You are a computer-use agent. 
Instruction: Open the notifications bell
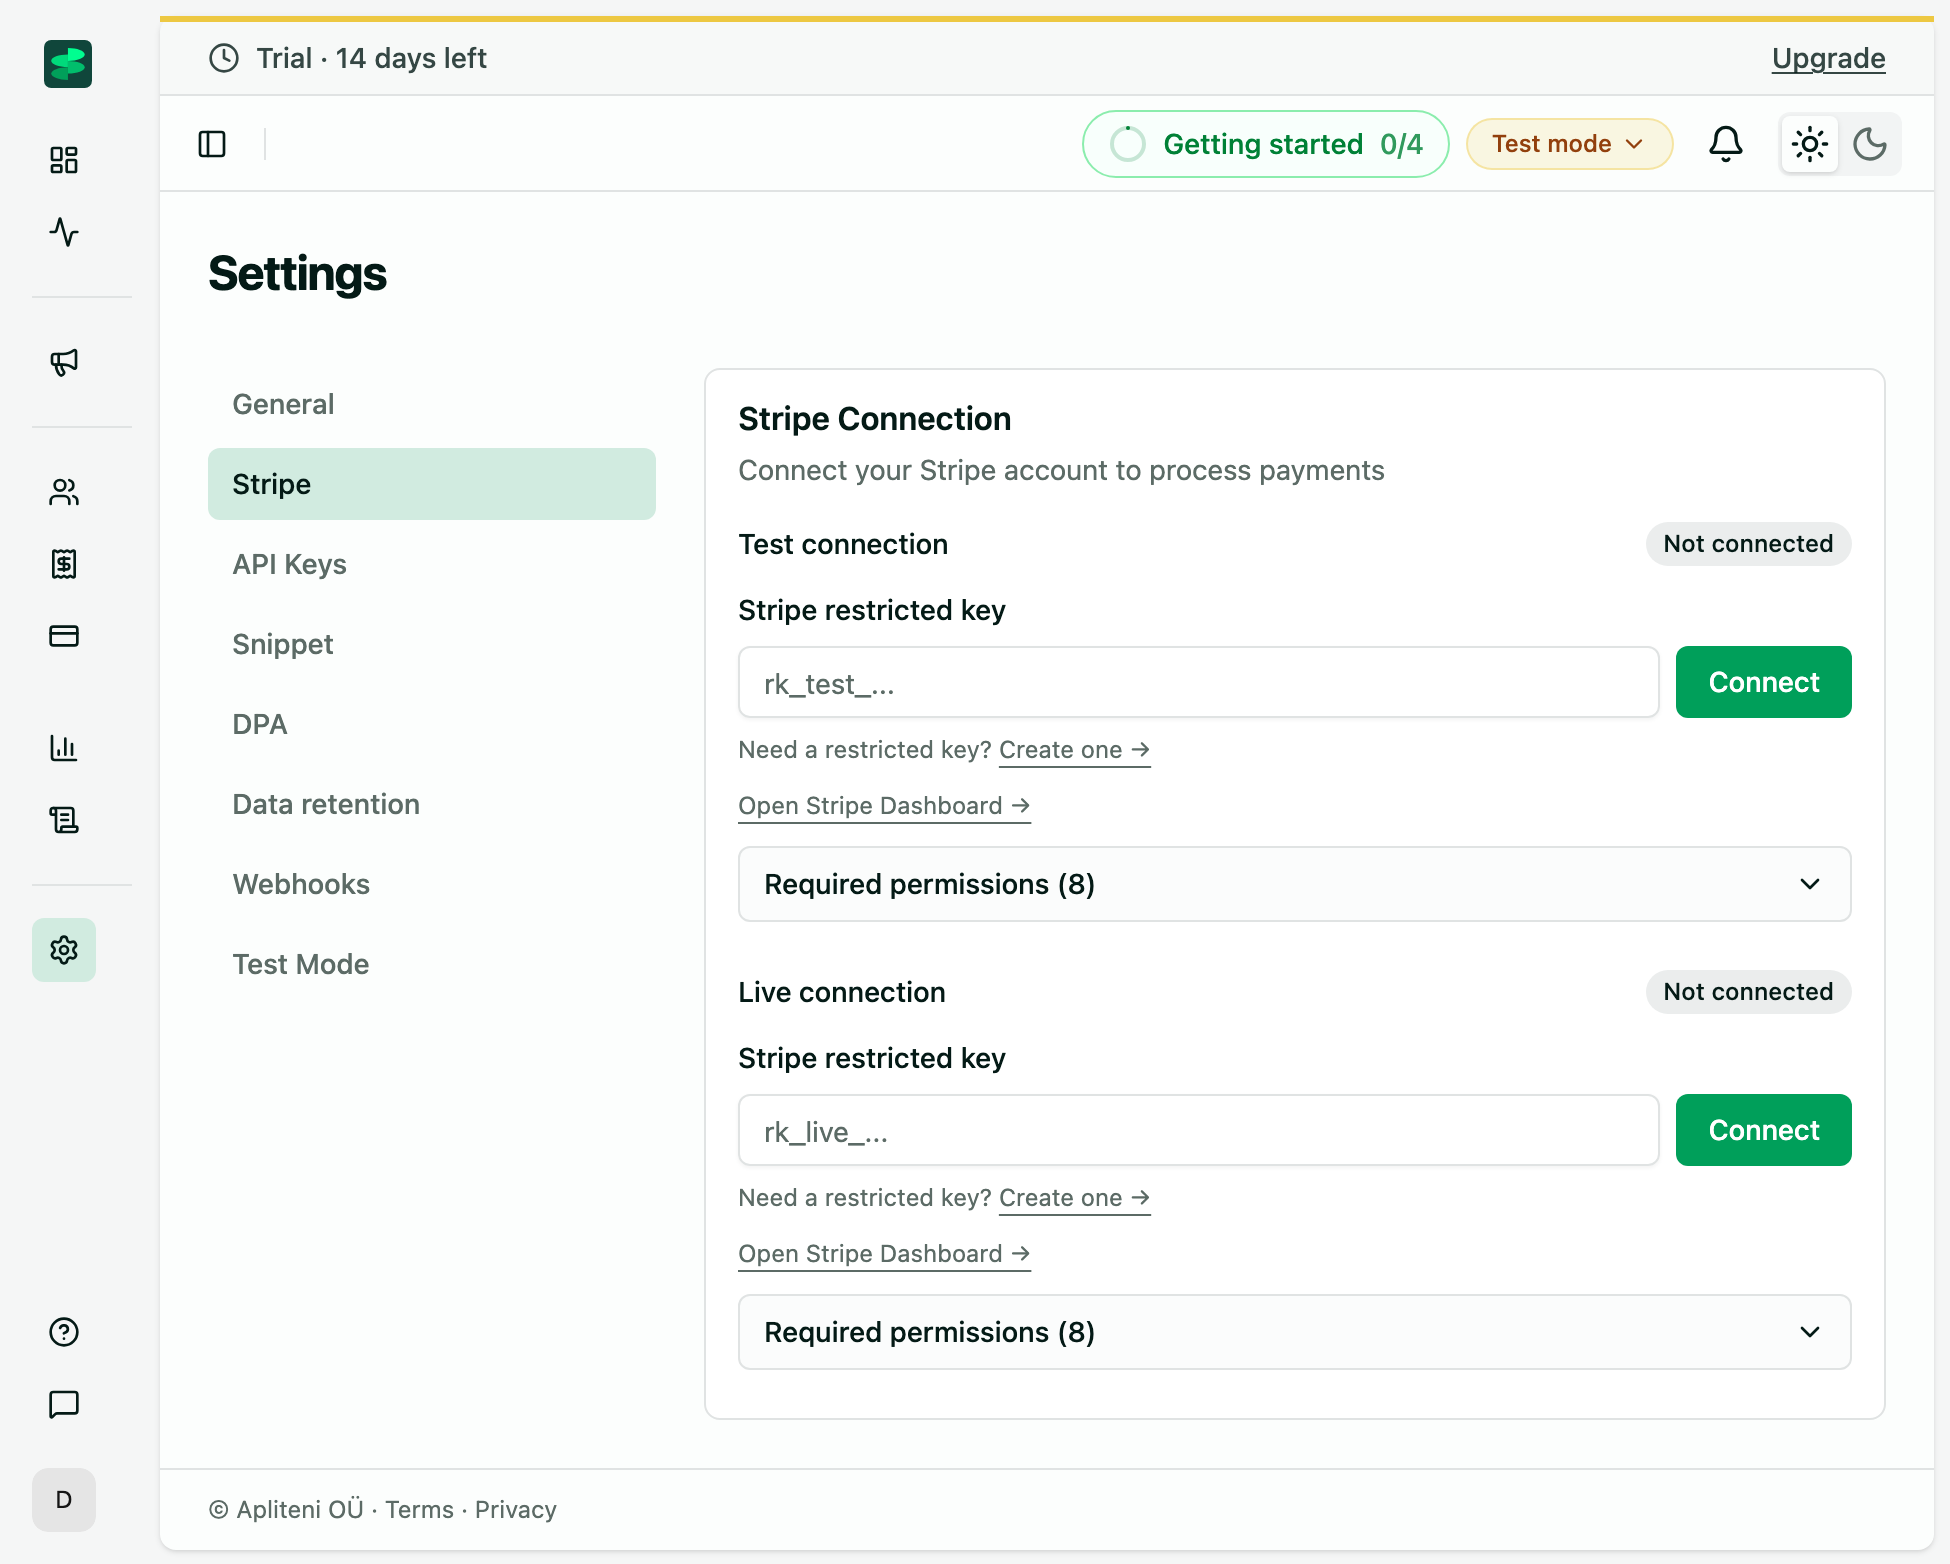pos(1726,144)
